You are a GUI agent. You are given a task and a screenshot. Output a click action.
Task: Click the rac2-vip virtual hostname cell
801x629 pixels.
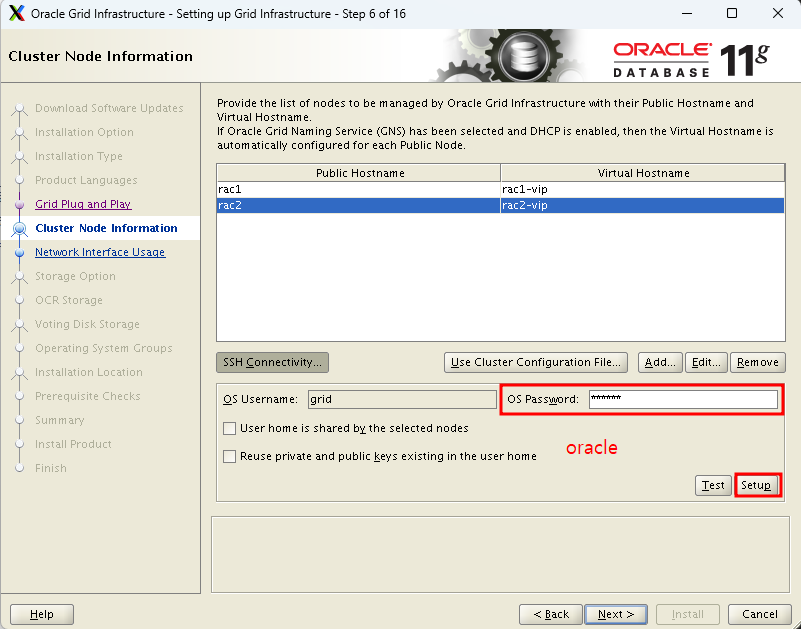[x=643, y=205]
